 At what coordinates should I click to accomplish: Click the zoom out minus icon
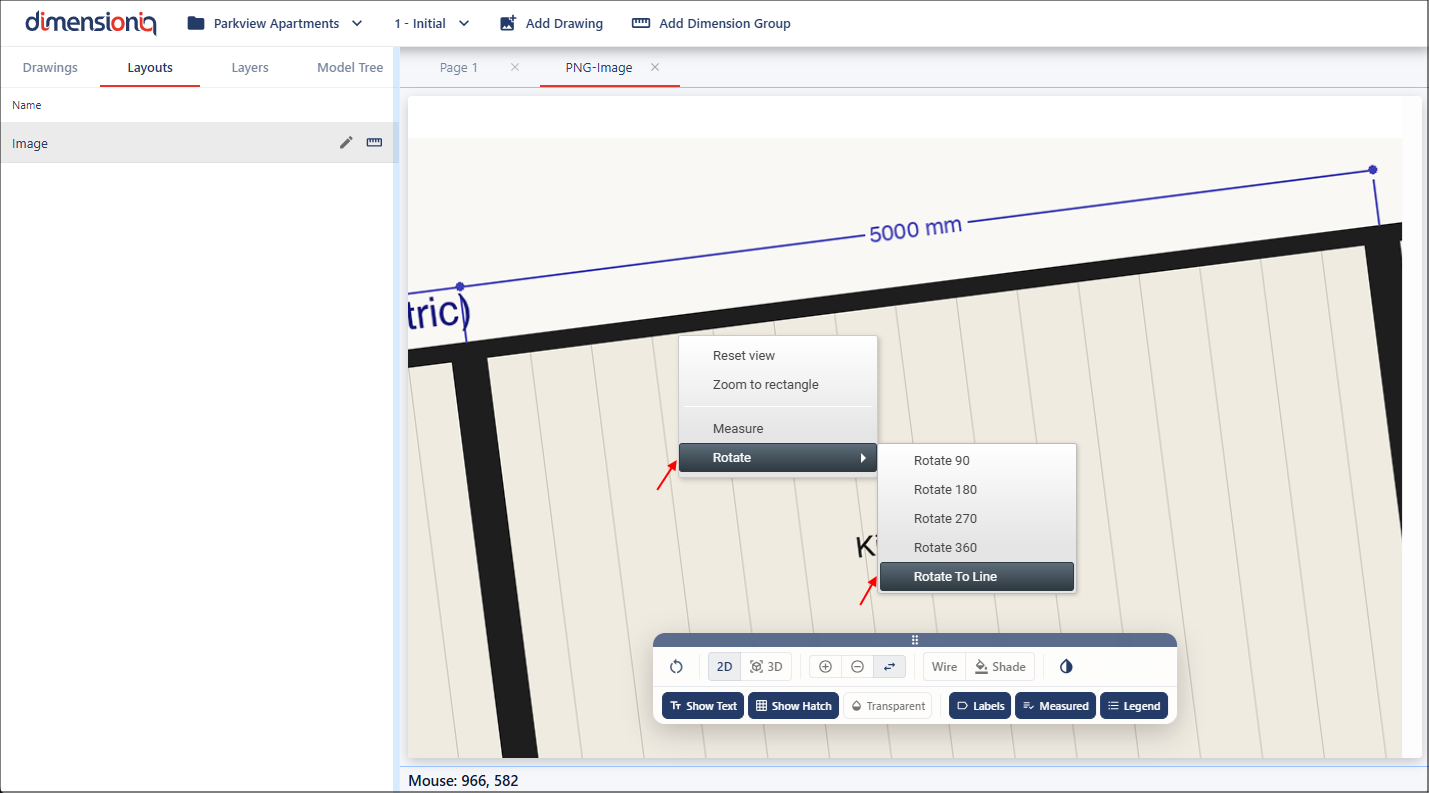[x=857, y=667]
